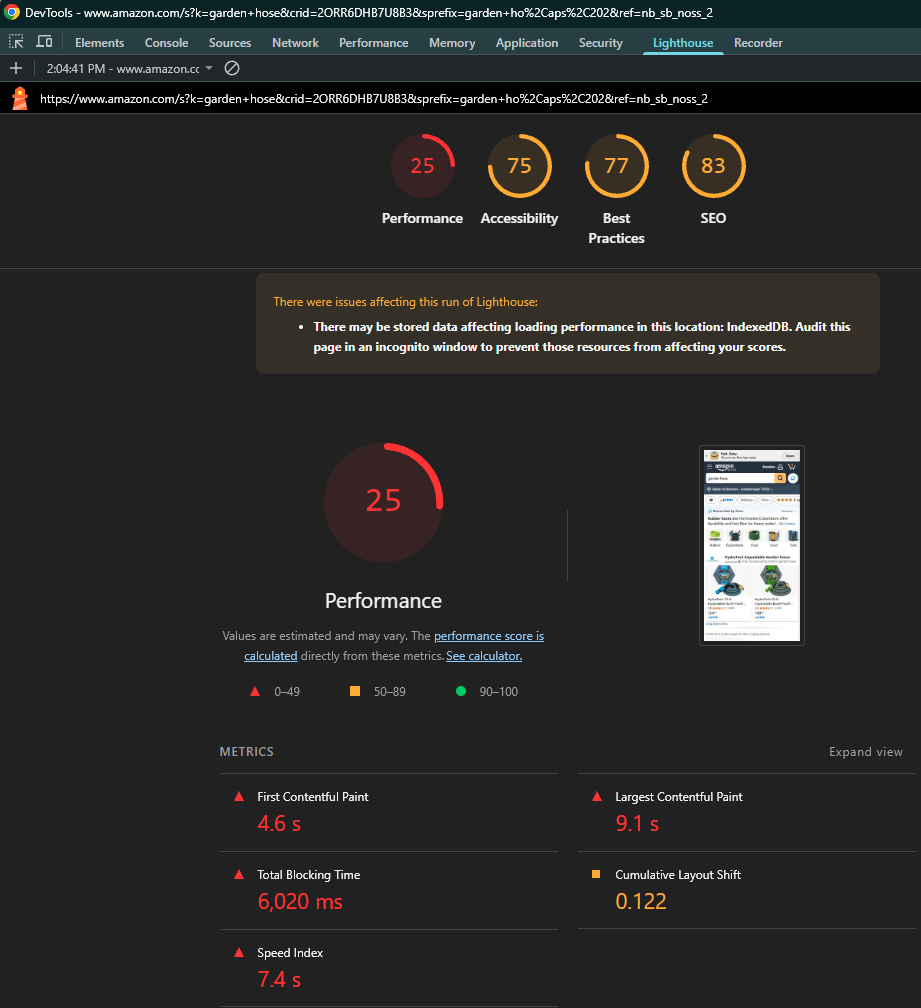Click the orange square beside Cumulative Layout Shift

[596, 874]
